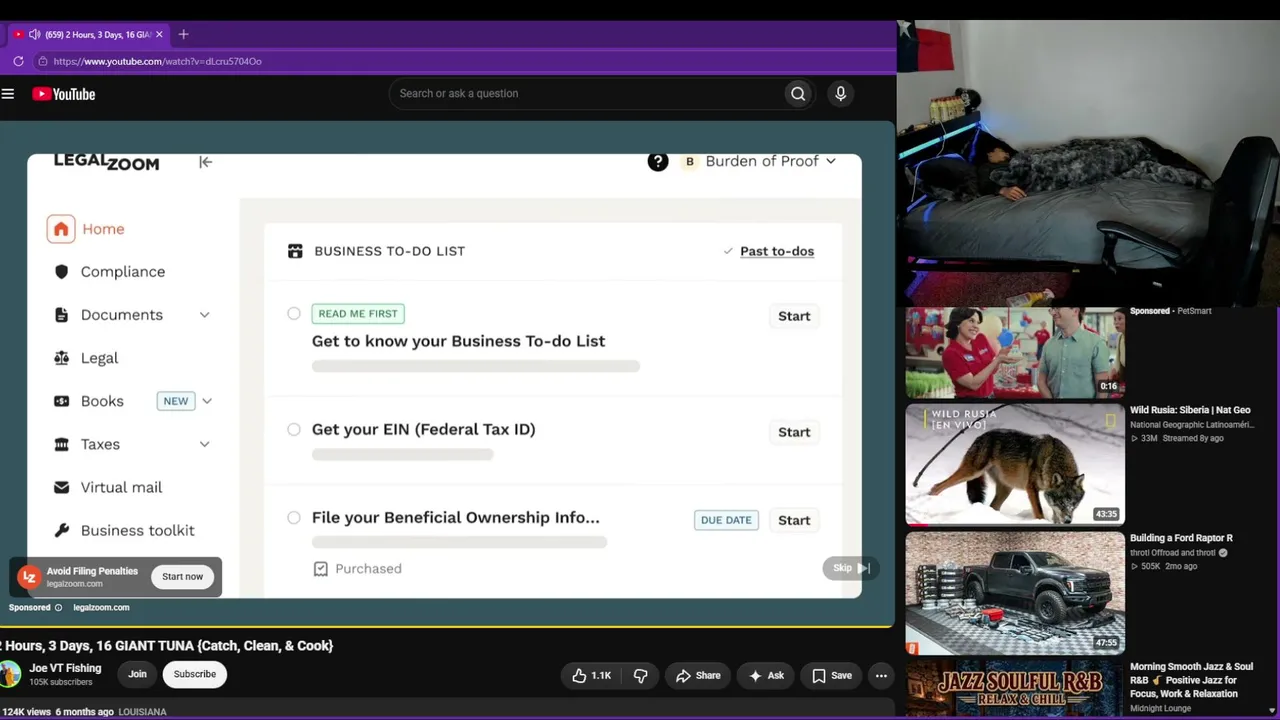The width and height of the screenshot is (1280, 720).
Task: Start the Get your EIN task
Action: tap(794, 432)
